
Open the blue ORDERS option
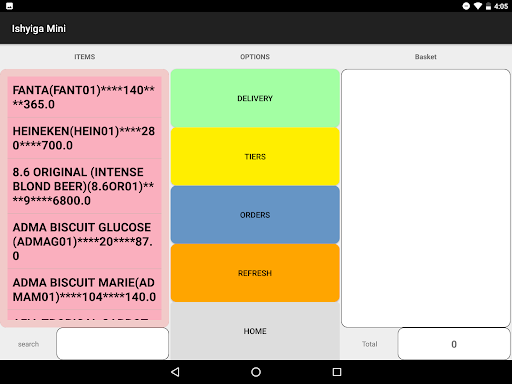coord(255,215)
